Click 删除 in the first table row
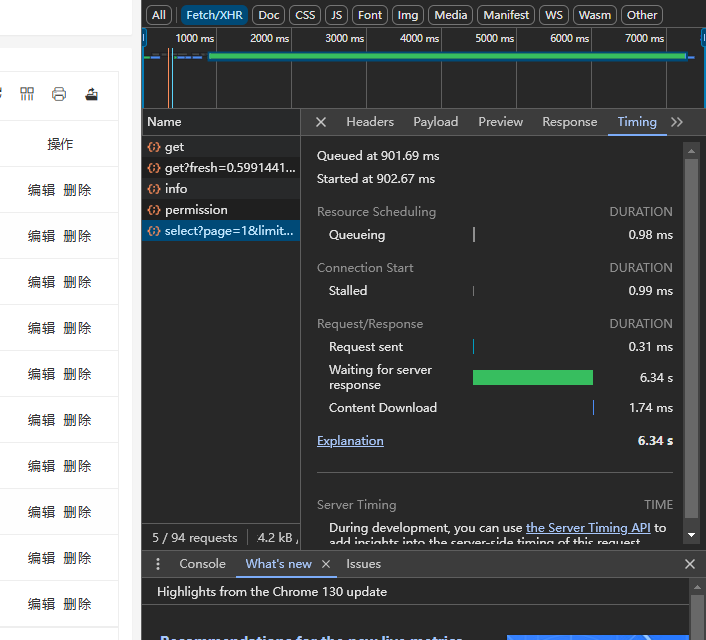The width and height of the screenshot is (706, 640). 77,190
